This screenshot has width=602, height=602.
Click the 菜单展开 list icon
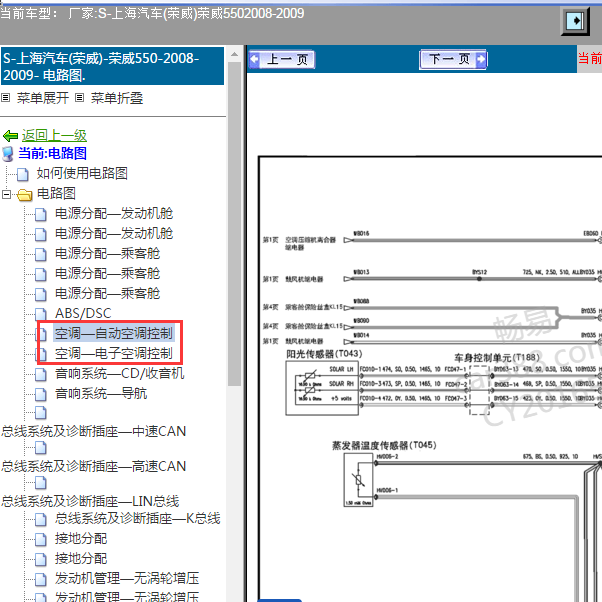[x=5, y=98]
